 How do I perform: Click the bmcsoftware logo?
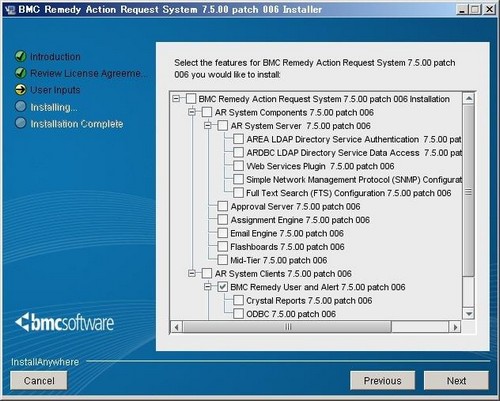[x=65, y=322]
